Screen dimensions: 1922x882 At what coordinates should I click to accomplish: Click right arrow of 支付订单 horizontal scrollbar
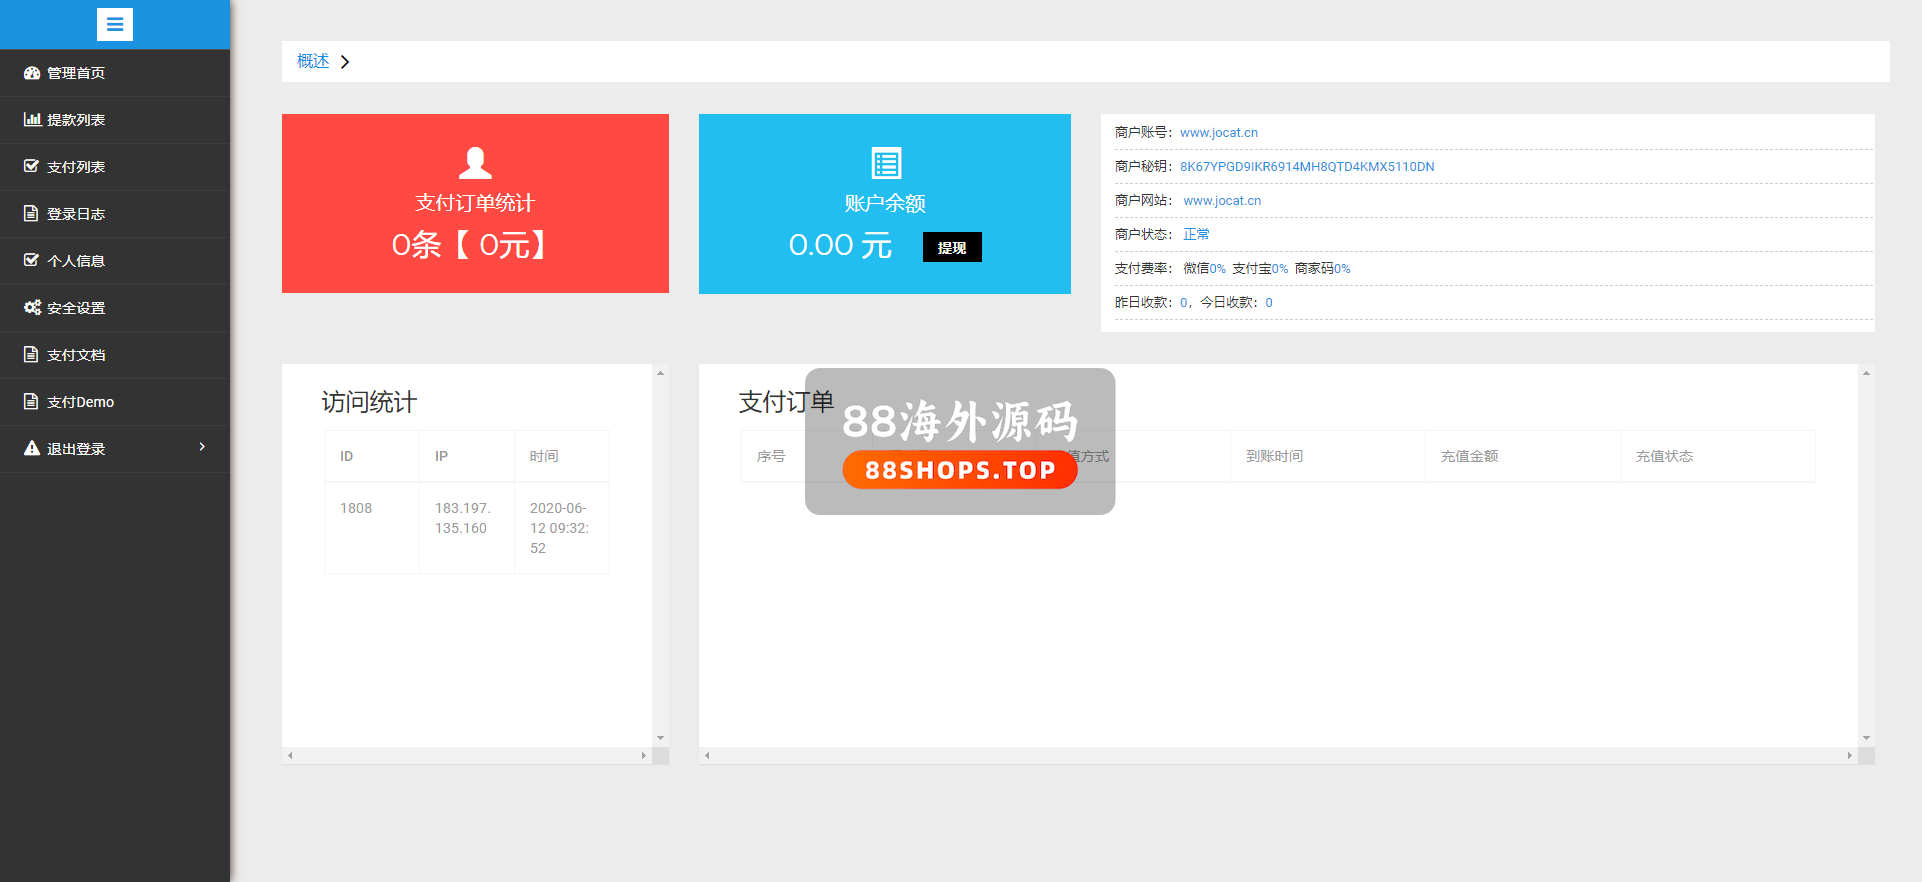[1849, 756]
